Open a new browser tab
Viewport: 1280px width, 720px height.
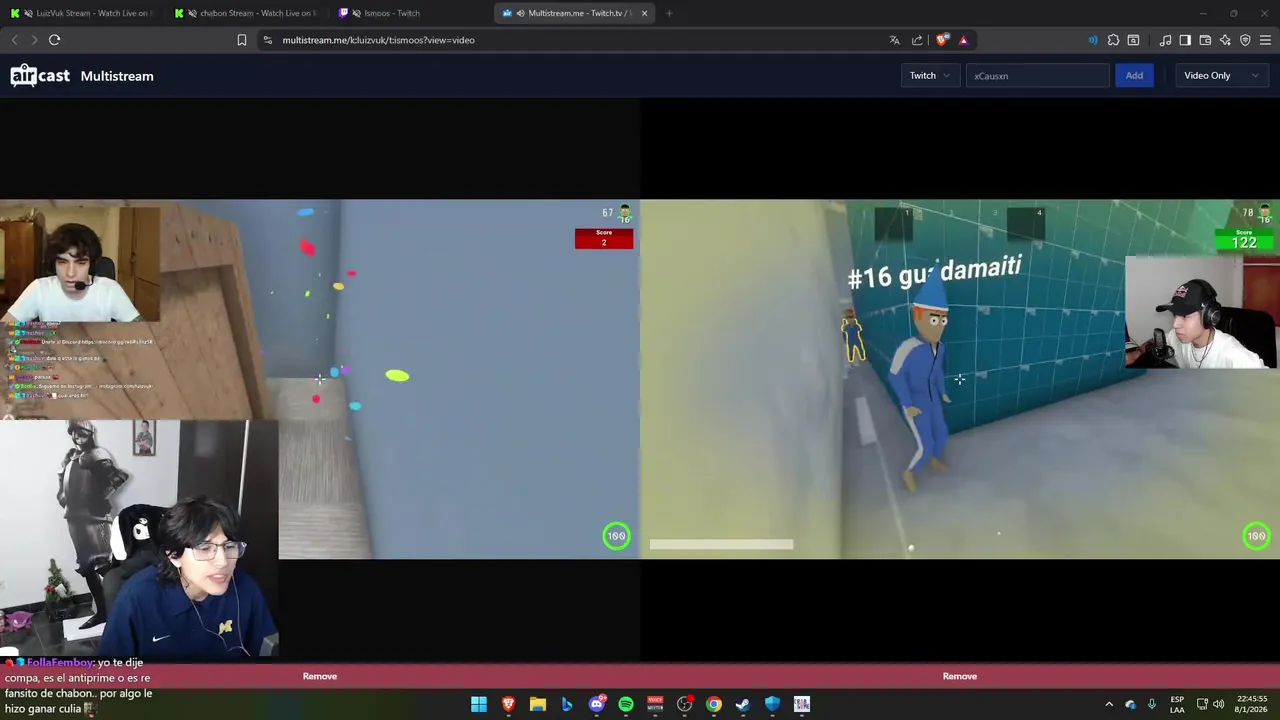pos(668,13)
